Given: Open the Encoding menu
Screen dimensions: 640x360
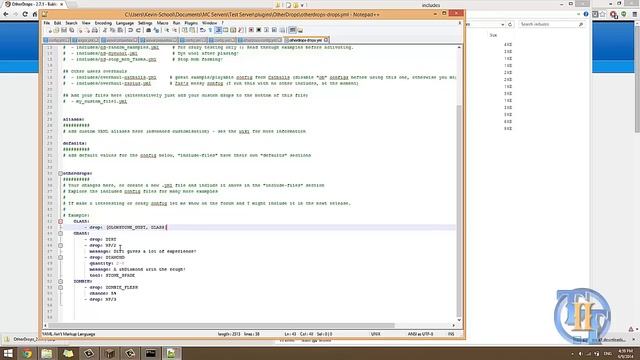Looking at the screenshot, I should [103, 23].
